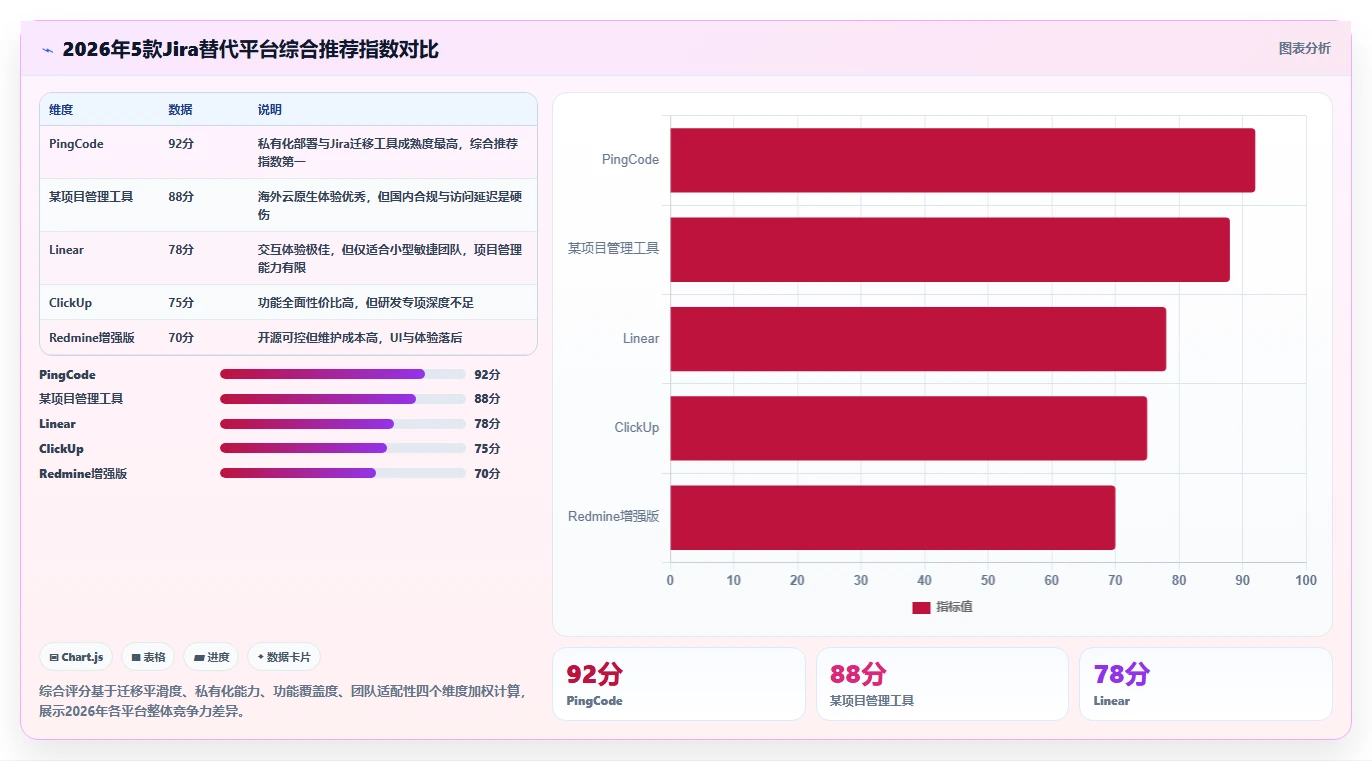
Task: Click the Linear 78分 progress bar
Action: tap(343, 424)
